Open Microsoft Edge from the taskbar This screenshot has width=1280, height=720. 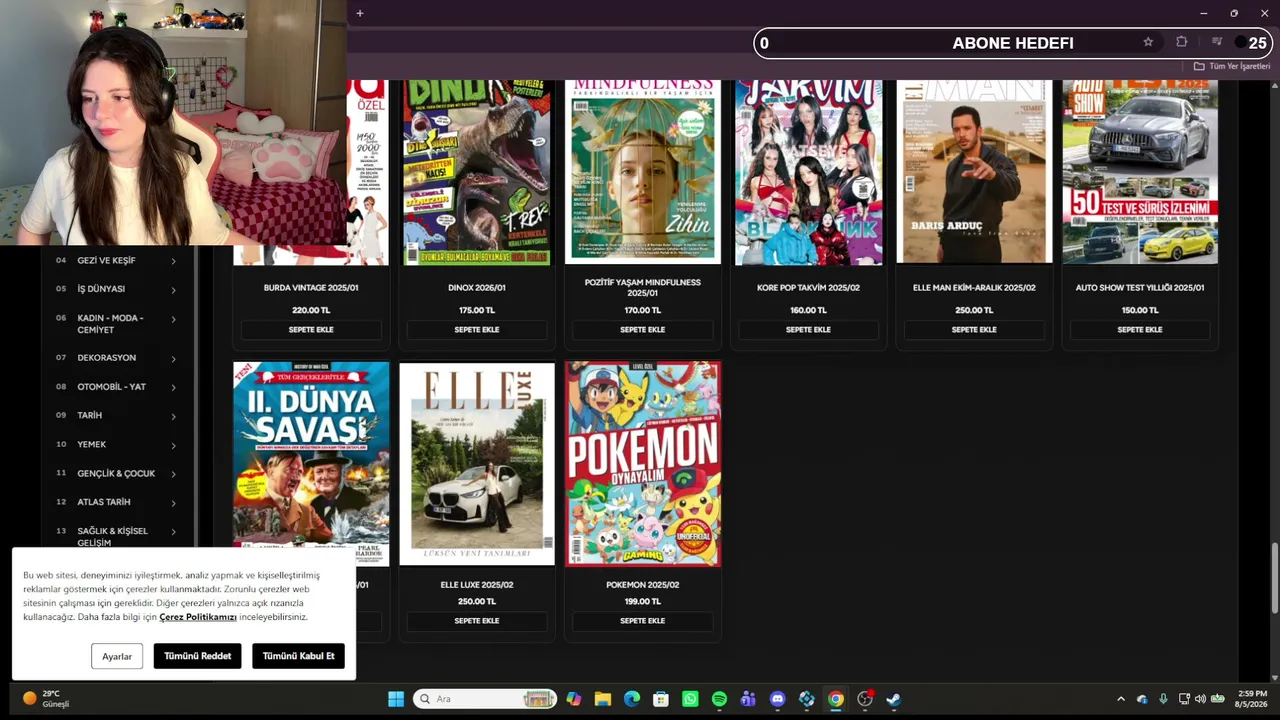(x=632, y=699)
